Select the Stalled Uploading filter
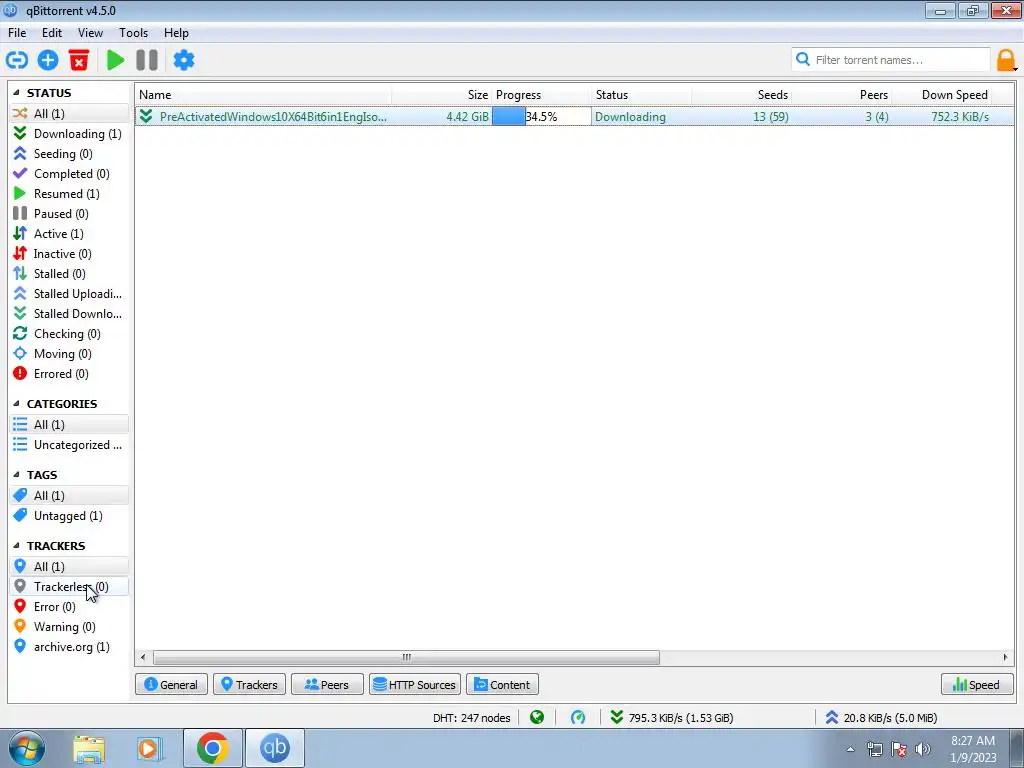The width and height of the screenshot is (1024, 768). tap(69, 294)
